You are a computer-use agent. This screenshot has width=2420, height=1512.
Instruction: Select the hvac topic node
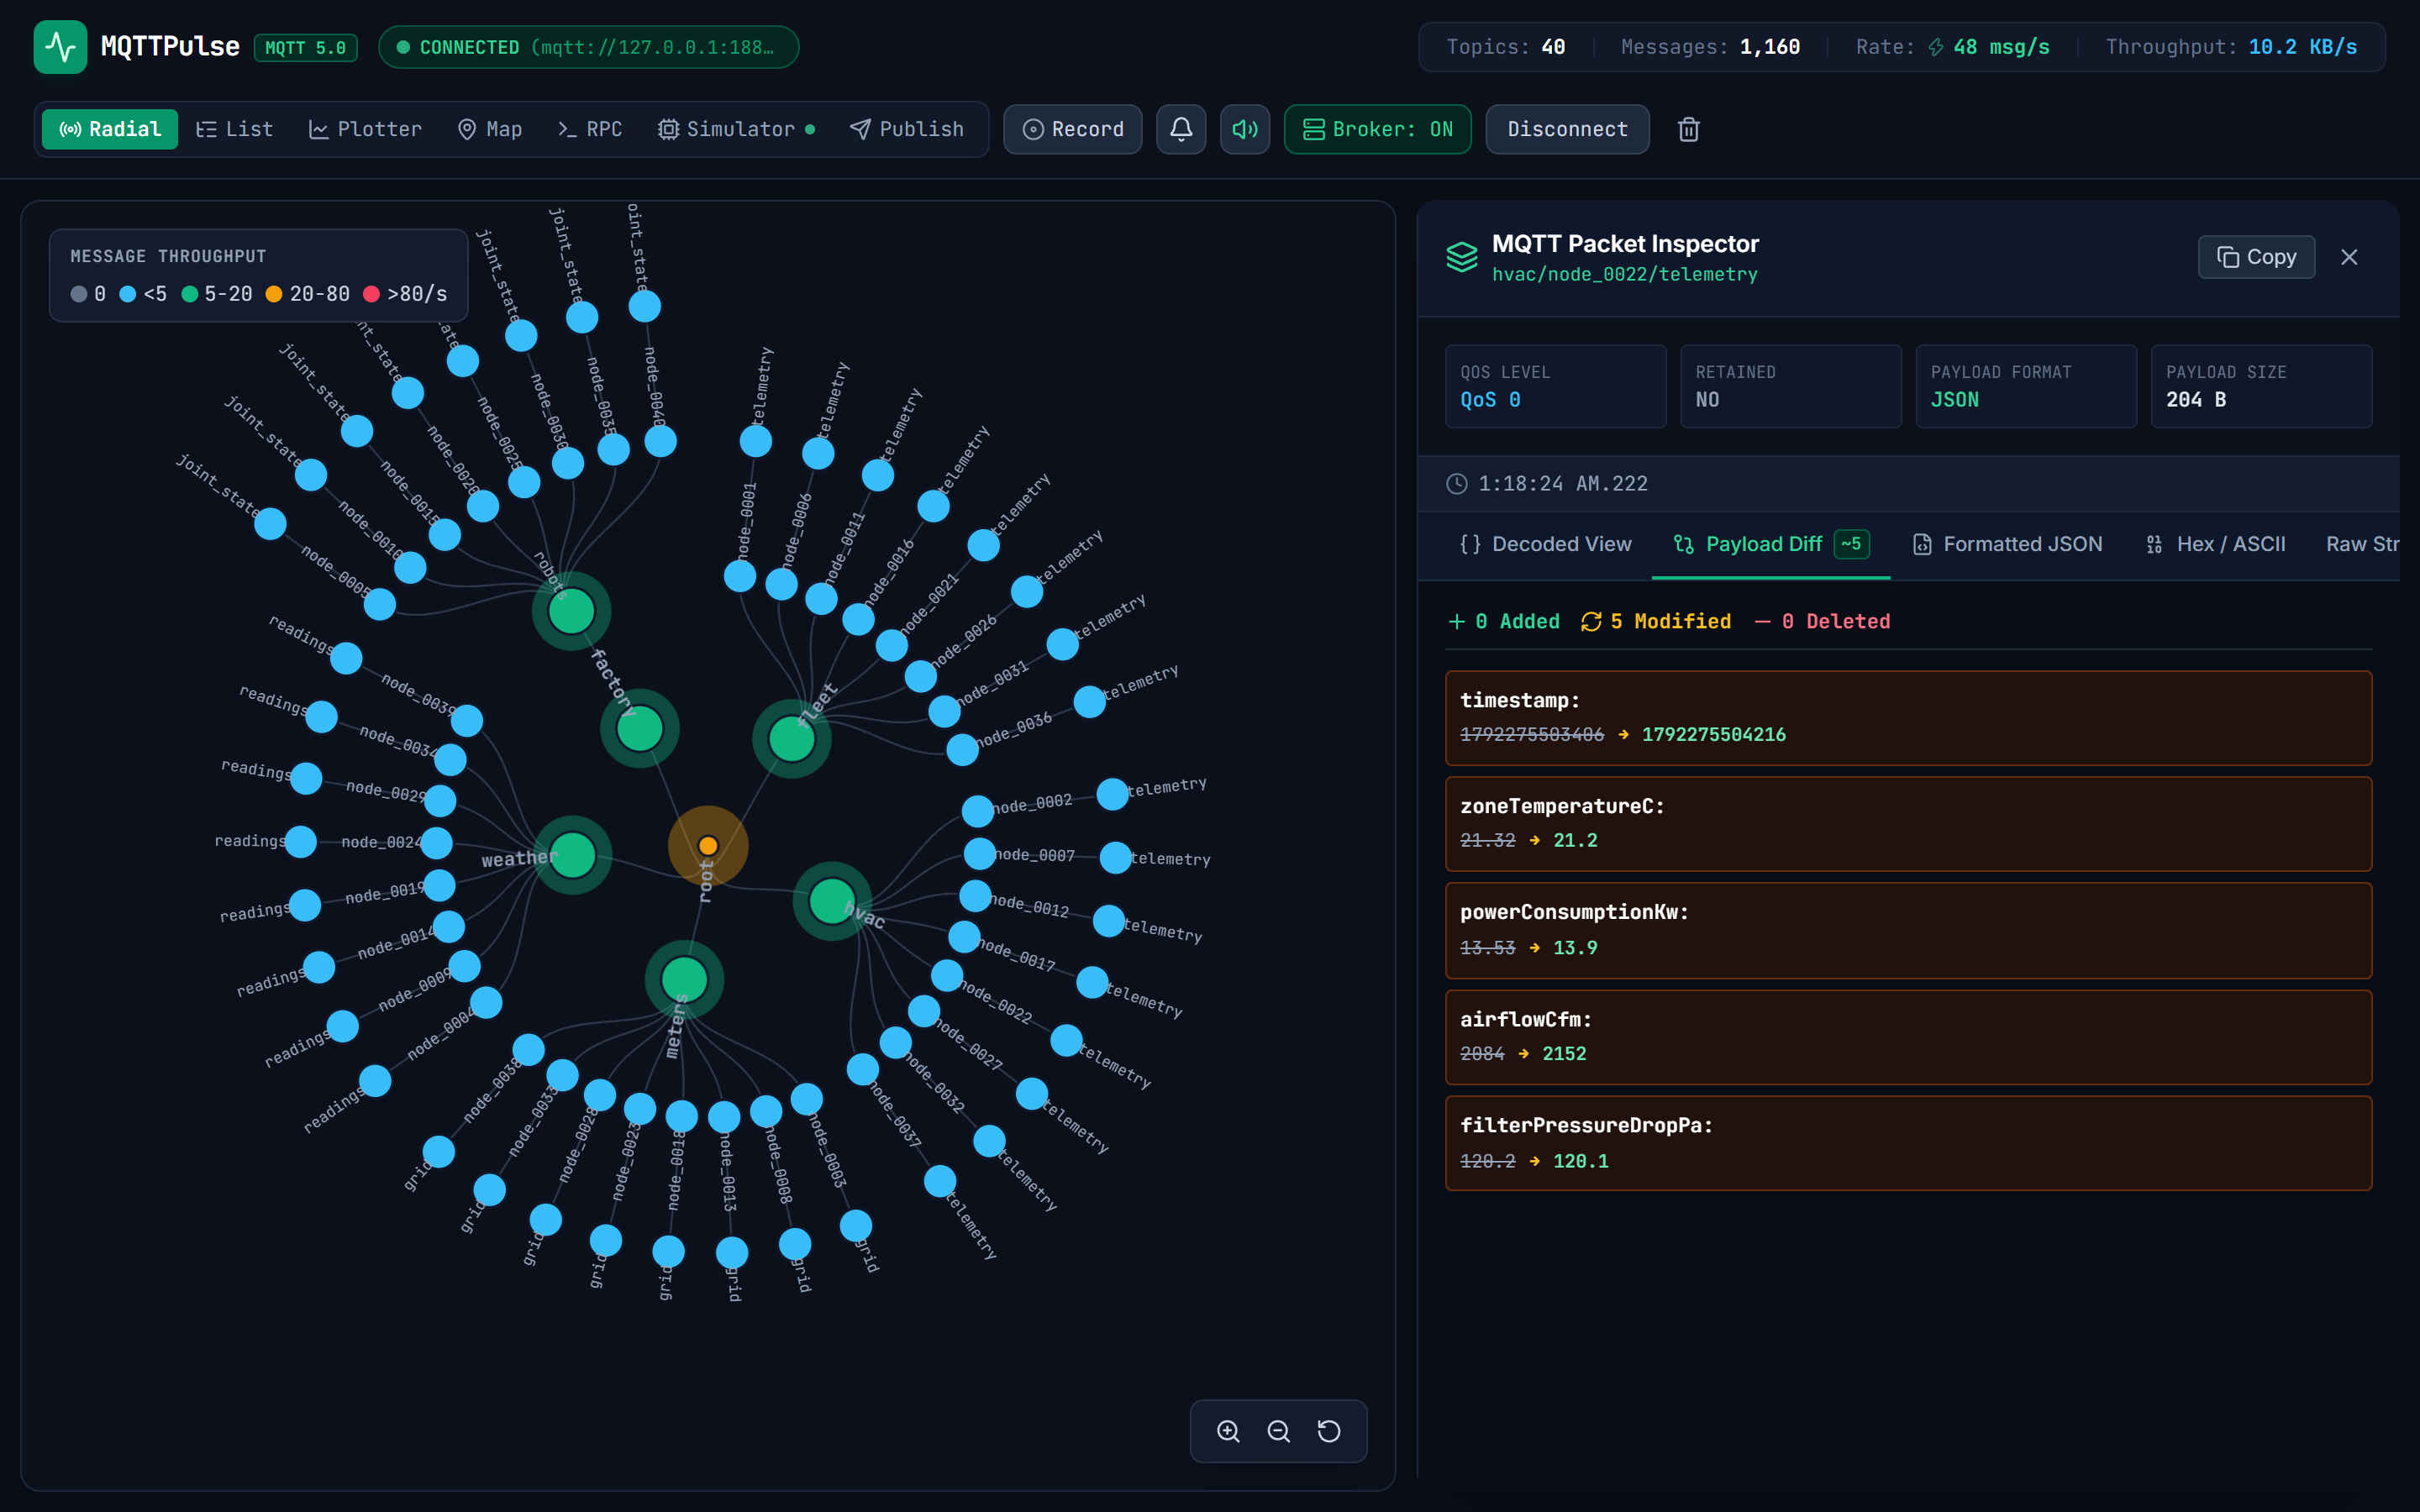pos(832,901)
